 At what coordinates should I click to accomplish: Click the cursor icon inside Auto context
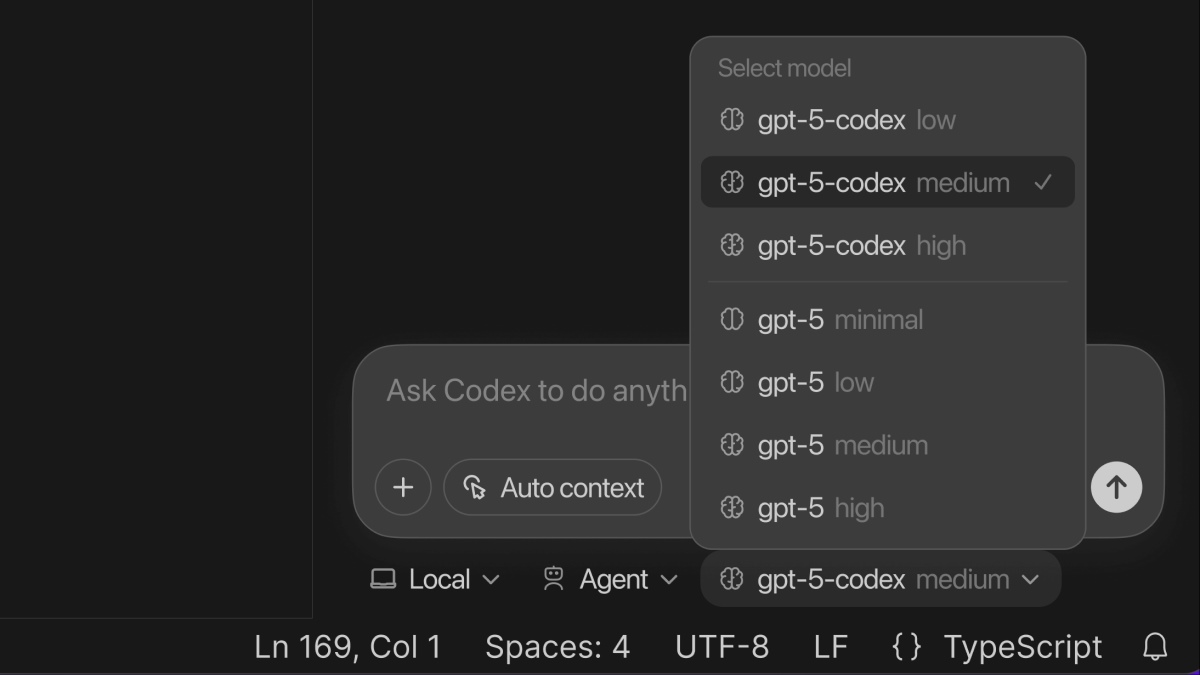click(476, 487)
